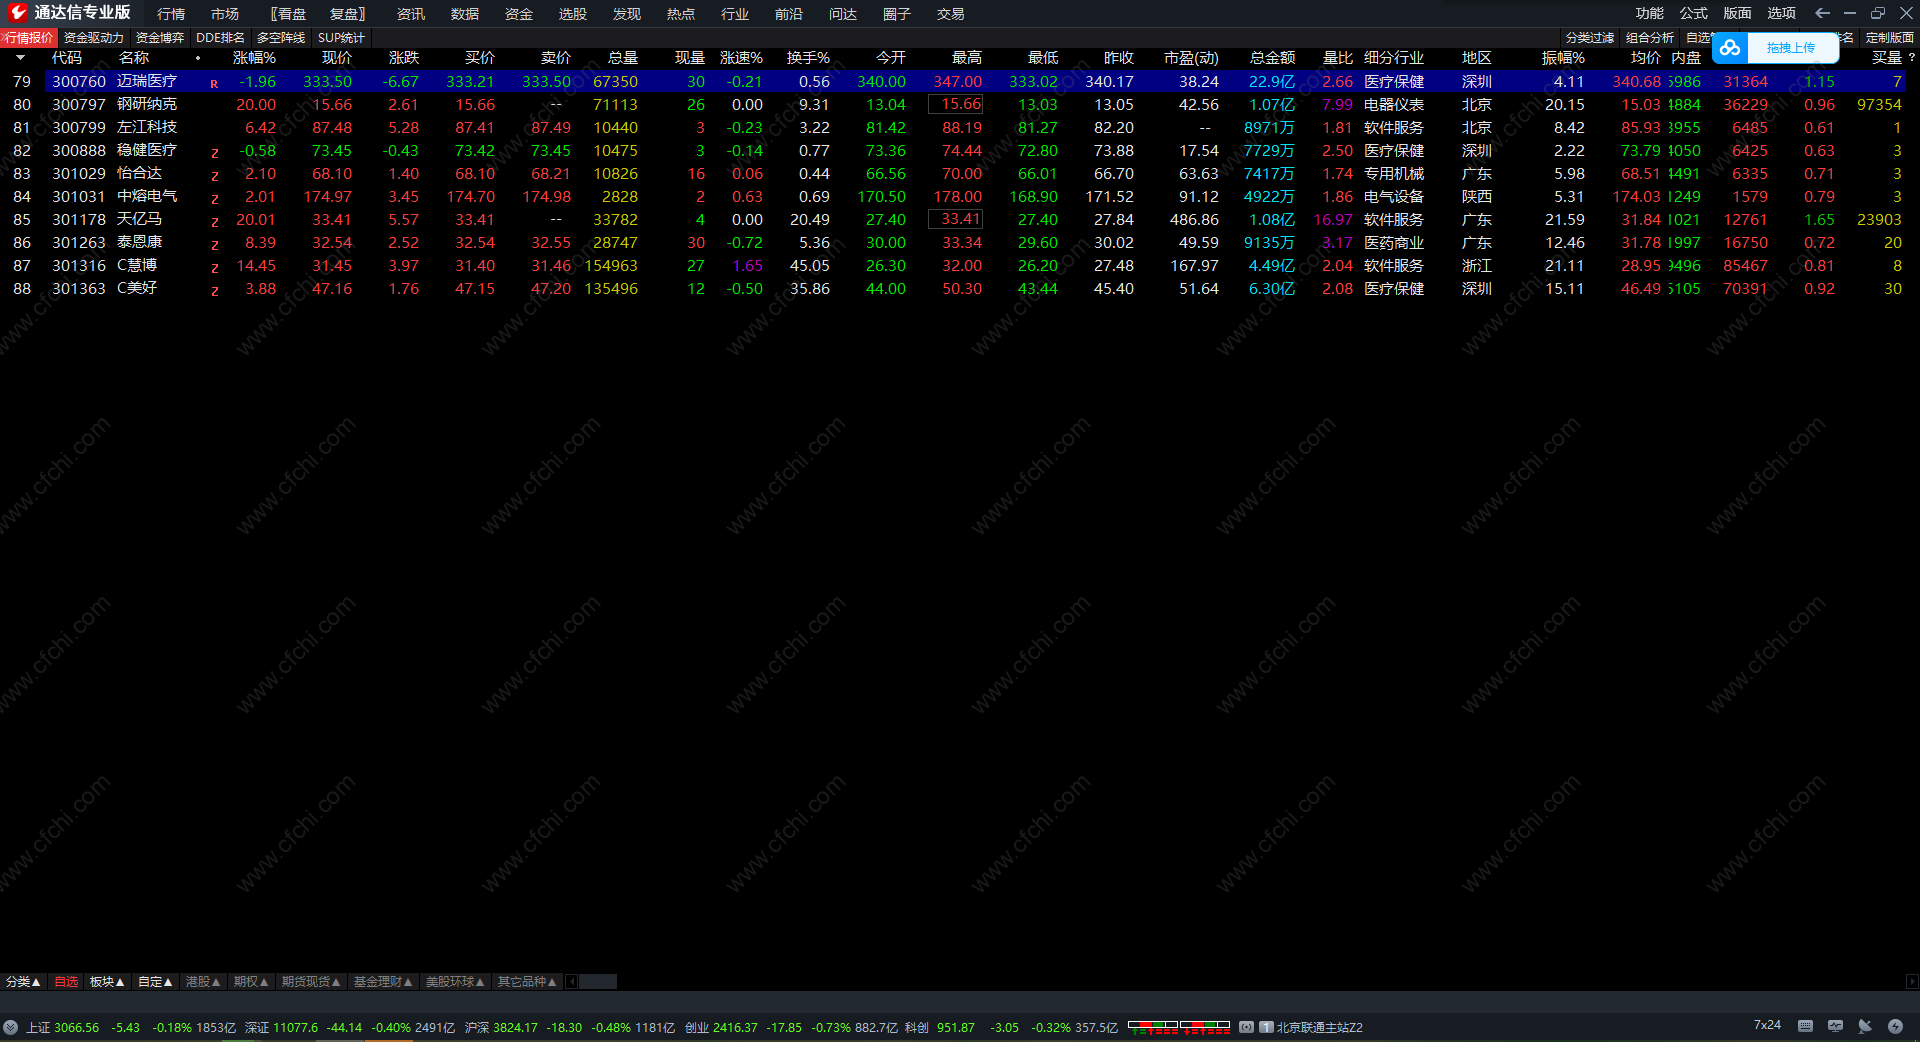
Task: Open the keyboard icon in status bar
Action: pos(1805,1026)
